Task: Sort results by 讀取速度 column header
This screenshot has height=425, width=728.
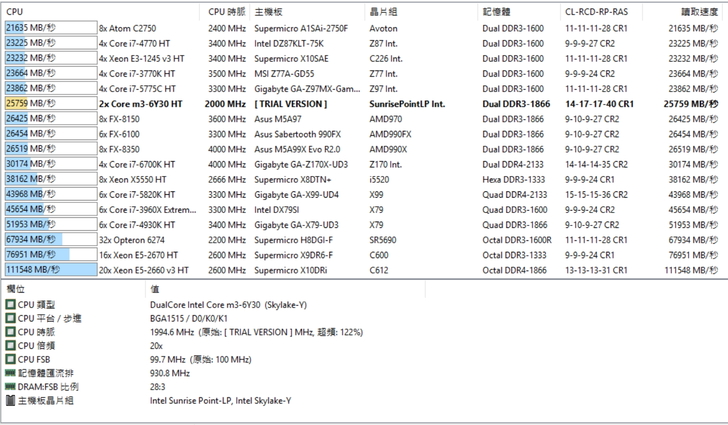Action: click(x=695, y=10)
